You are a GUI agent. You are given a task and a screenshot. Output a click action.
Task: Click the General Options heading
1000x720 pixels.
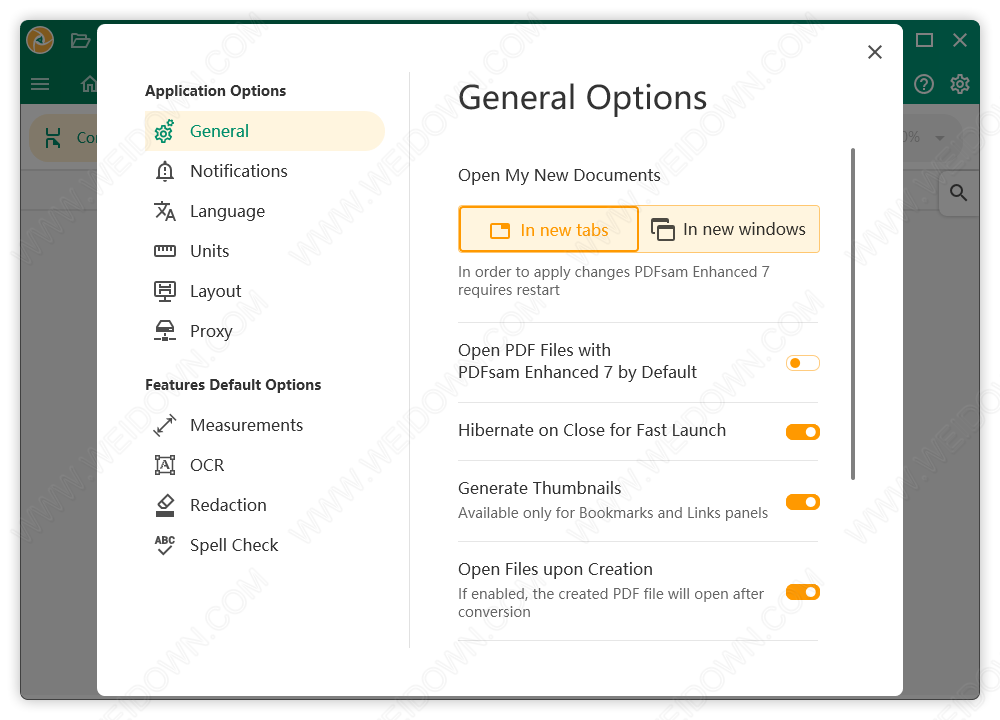(582, 98)
